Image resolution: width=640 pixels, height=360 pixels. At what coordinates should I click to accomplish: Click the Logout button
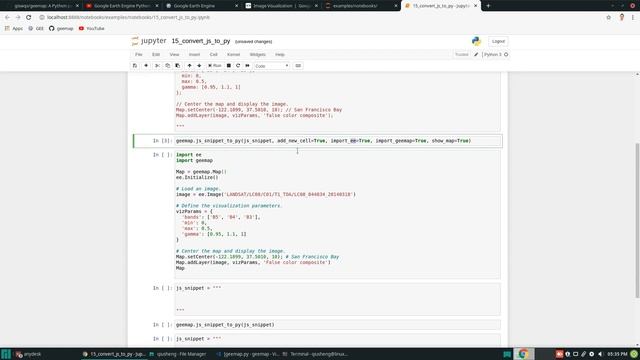(498, 41)
